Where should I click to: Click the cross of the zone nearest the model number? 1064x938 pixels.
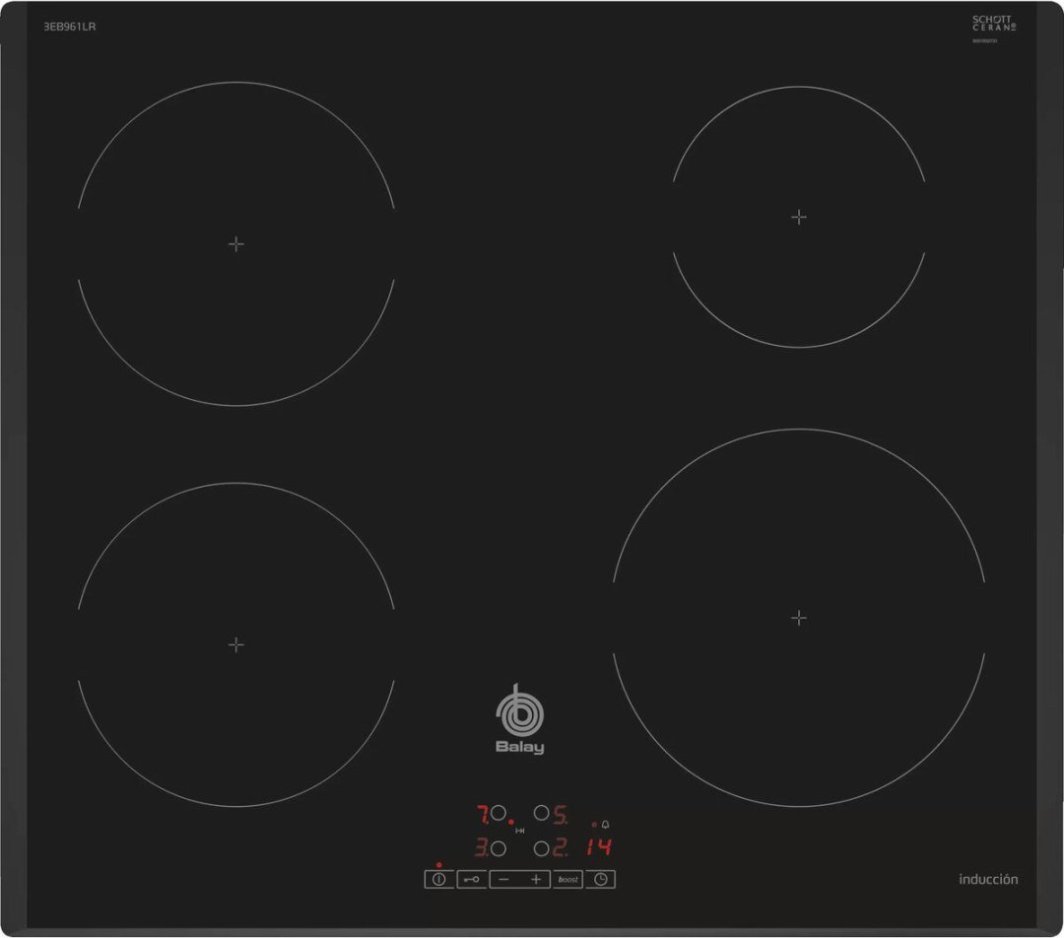236,244
